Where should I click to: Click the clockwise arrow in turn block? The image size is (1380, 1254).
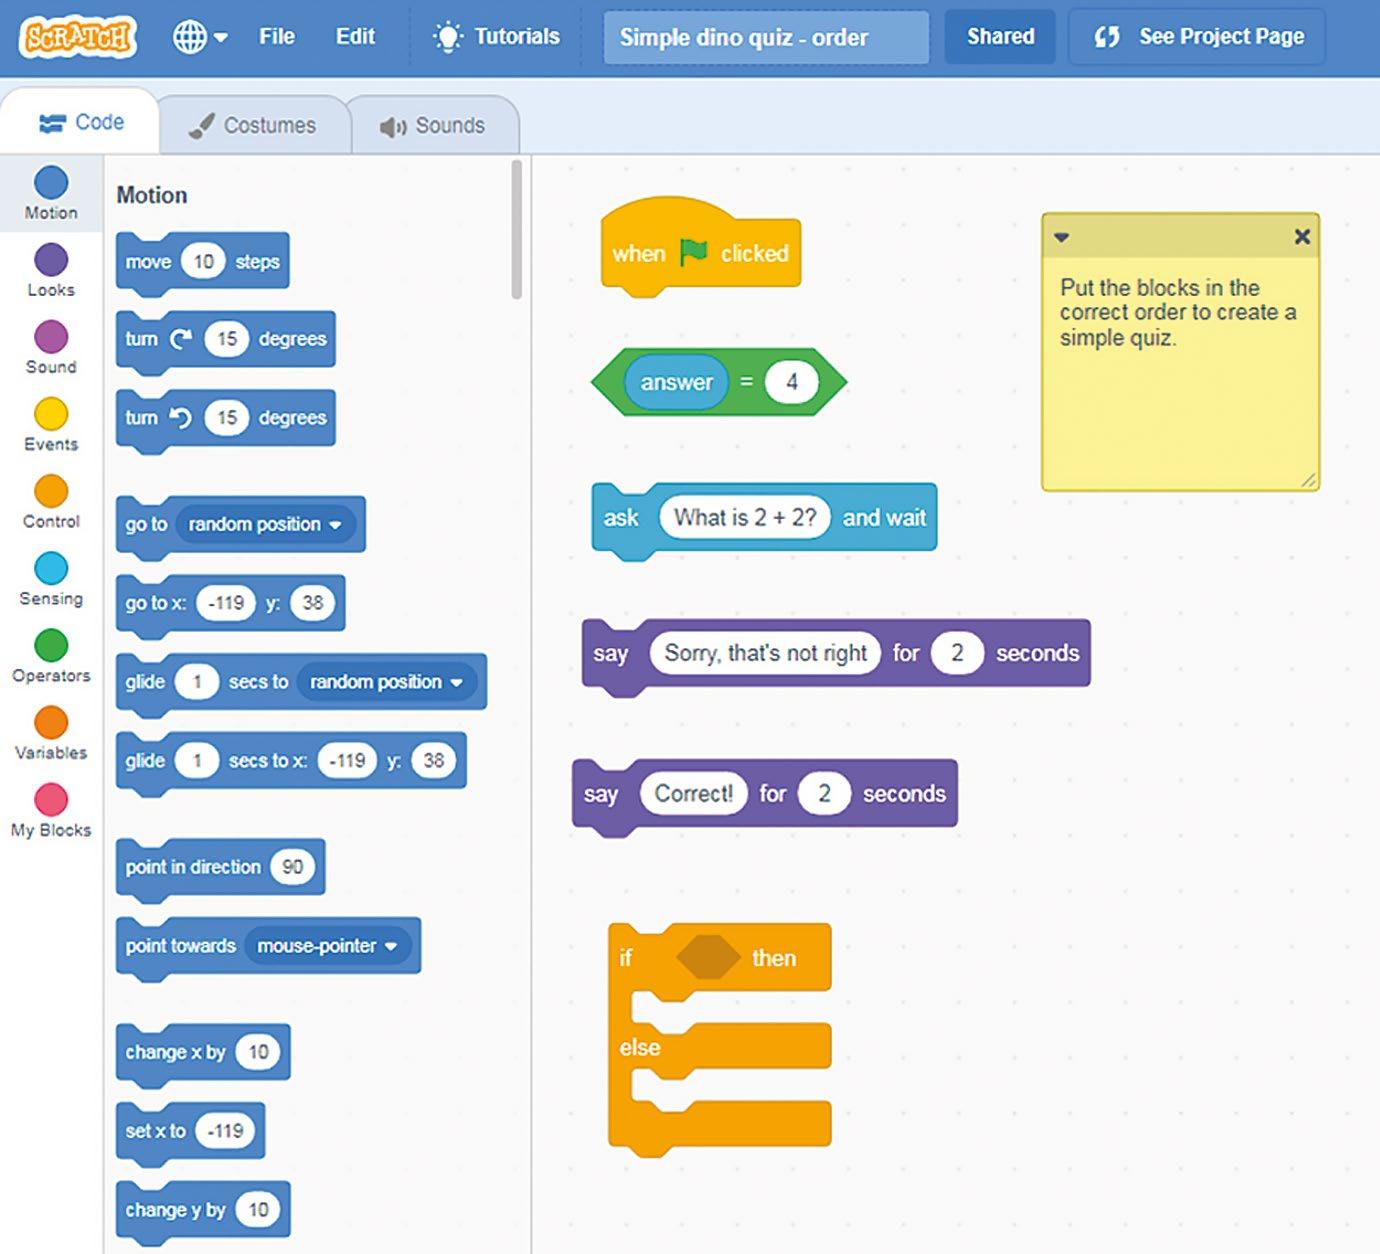click(181, 339)
